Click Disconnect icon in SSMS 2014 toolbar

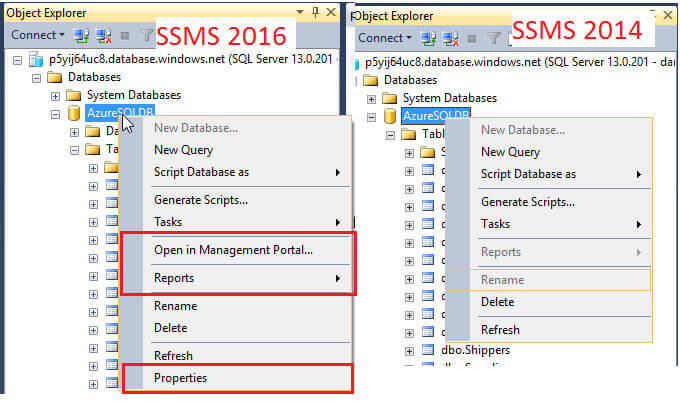pos(451,39)
